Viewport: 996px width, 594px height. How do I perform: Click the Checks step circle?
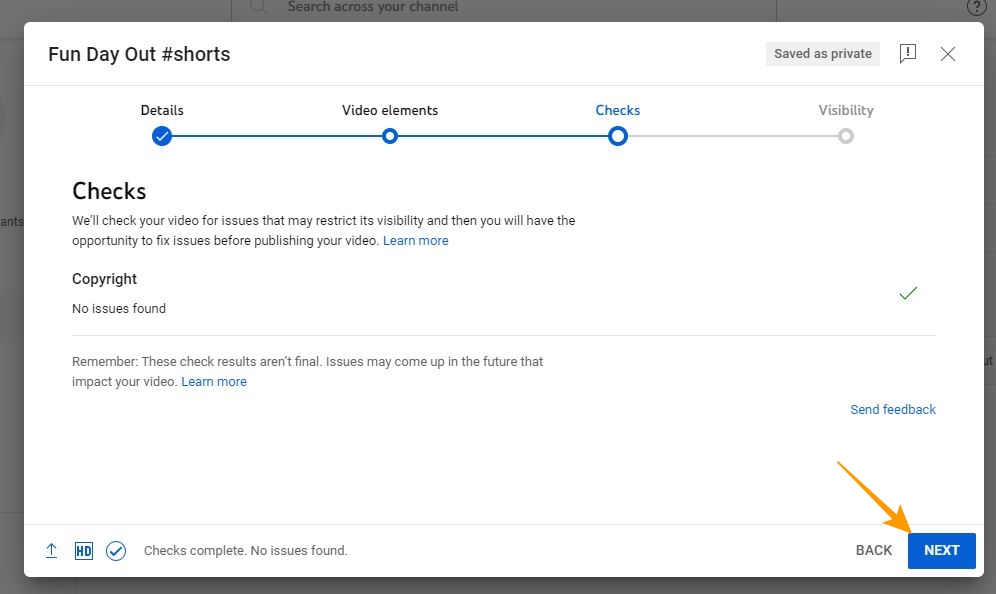tap(617, 136)
